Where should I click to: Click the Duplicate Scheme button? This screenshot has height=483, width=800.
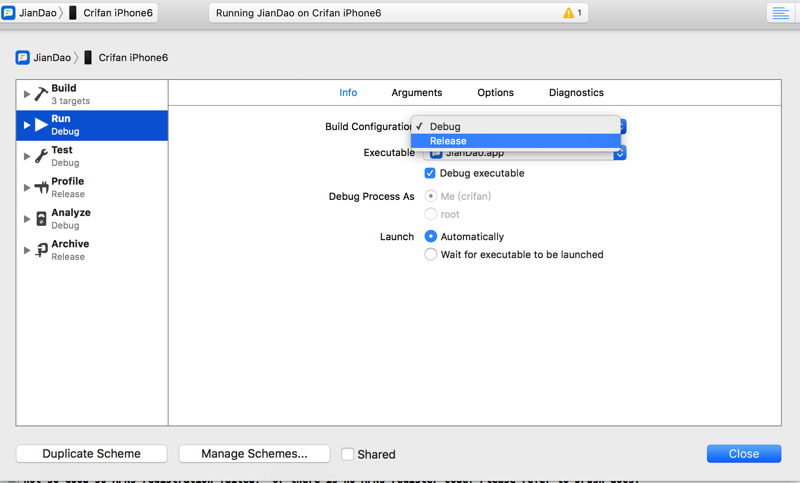[x=91, y=453]
